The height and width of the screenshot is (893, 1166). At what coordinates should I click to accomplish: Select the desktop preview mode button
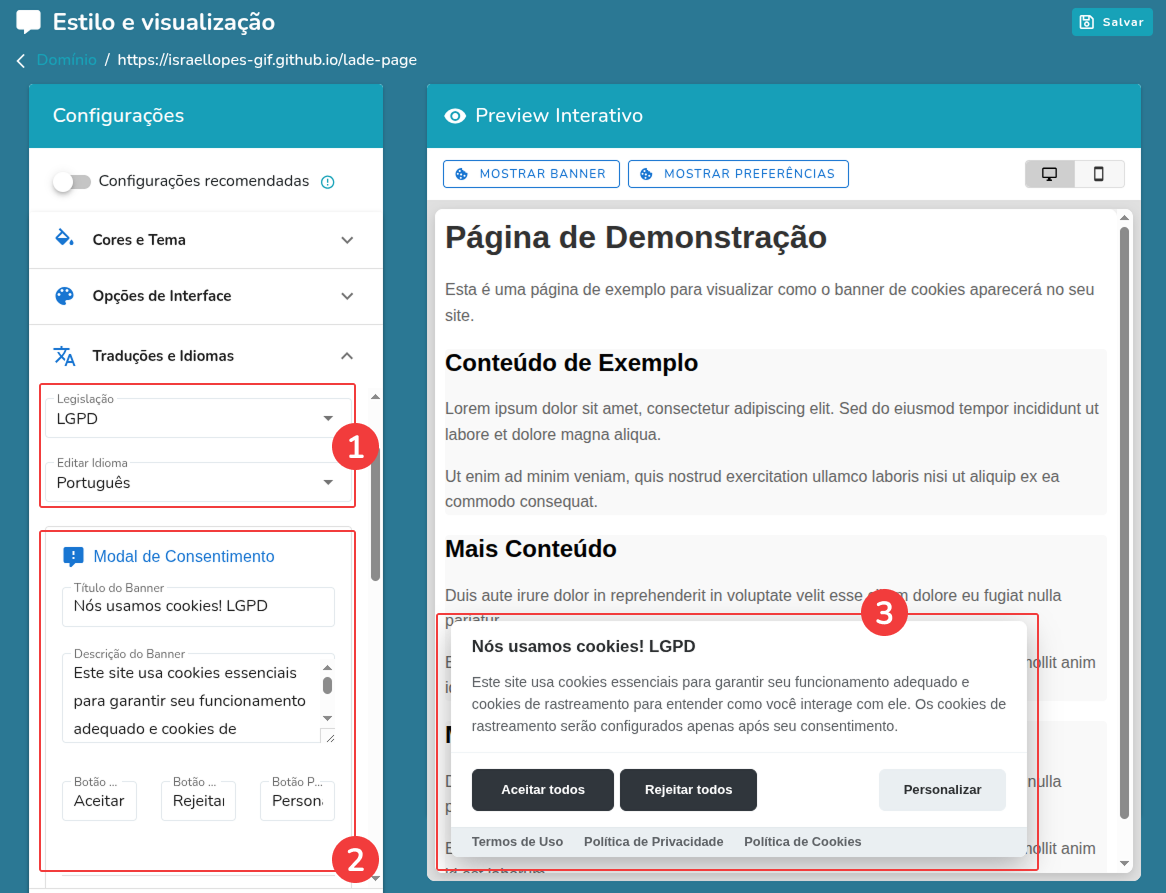pos(1049,173)
